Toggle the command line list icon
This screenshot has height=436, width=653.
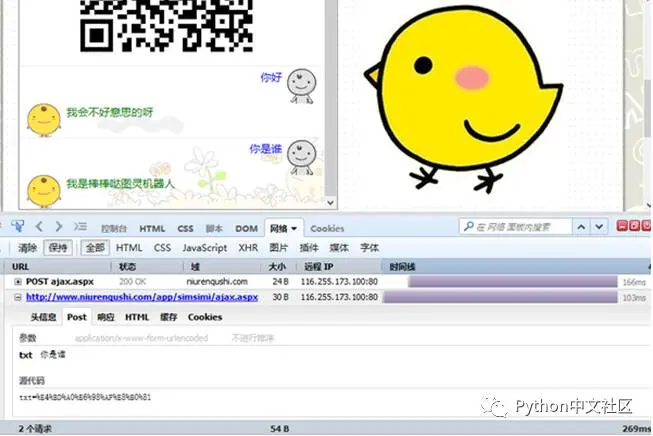click(80, 227)
